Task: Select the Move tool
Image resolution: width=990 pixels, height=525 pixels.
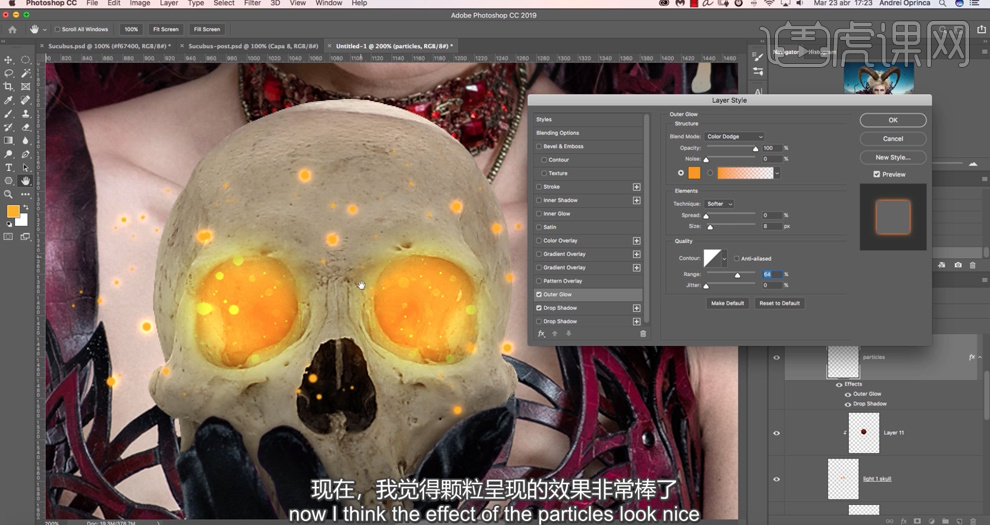Action: click(x=9, y=60)
